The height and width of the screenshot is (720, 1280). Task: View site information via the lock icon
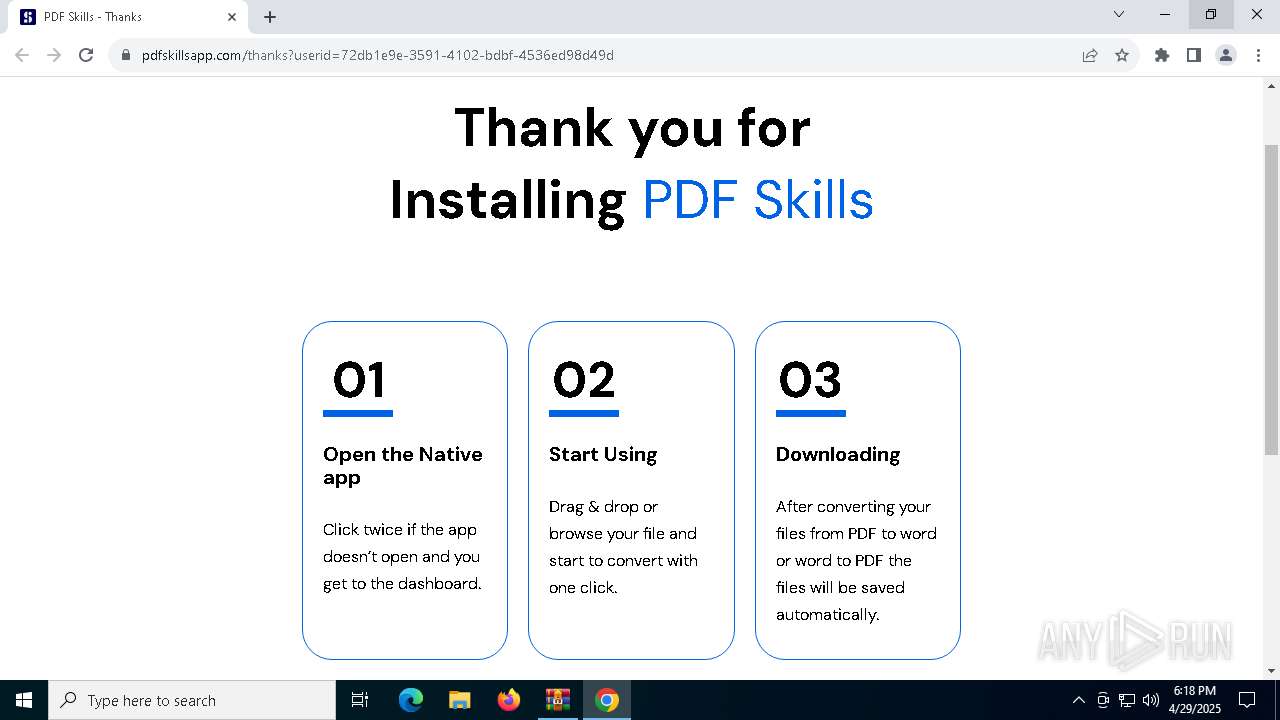[x=126, y=55]
